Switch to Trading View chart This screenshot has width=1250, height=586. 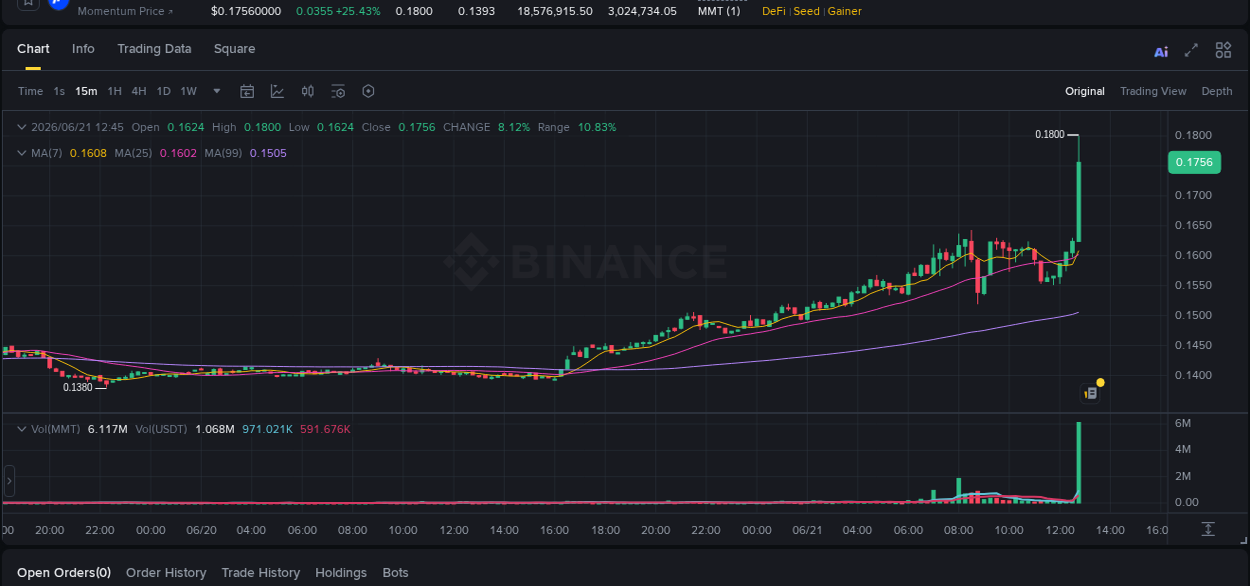(1153, 91)
